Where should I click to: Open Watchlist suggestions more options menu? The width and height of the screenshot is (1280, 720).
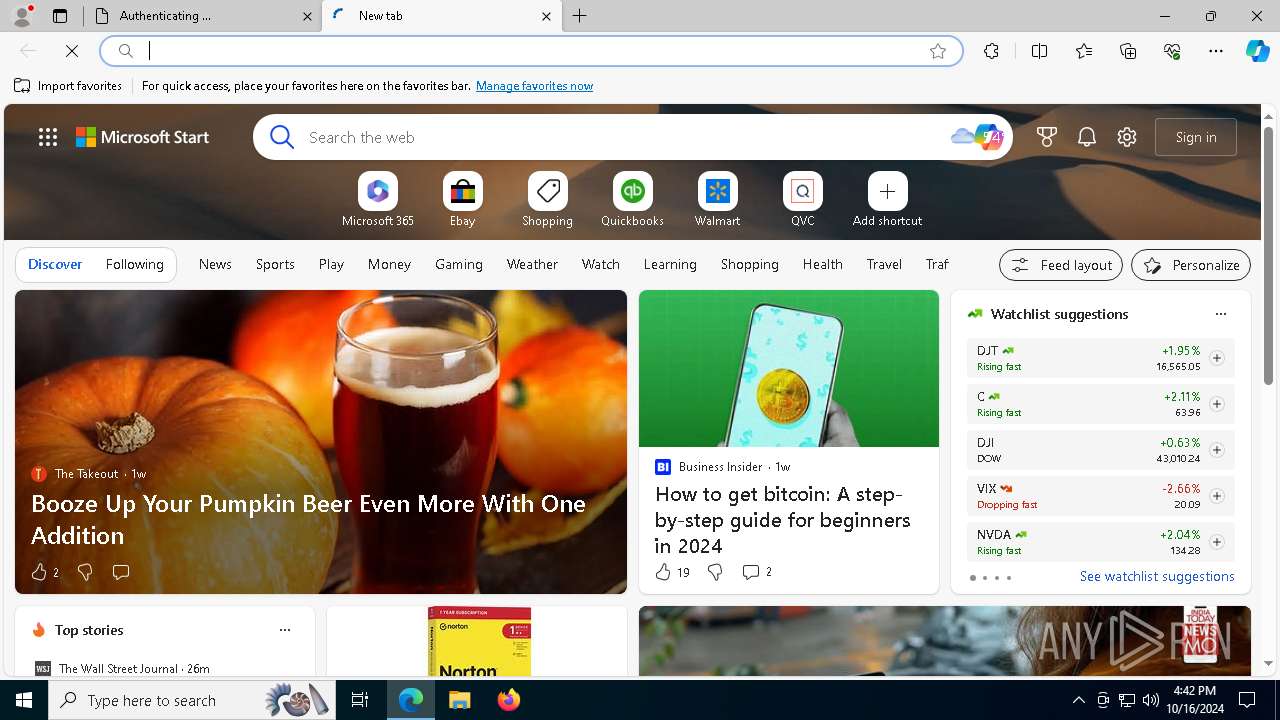coord(1220,314)
